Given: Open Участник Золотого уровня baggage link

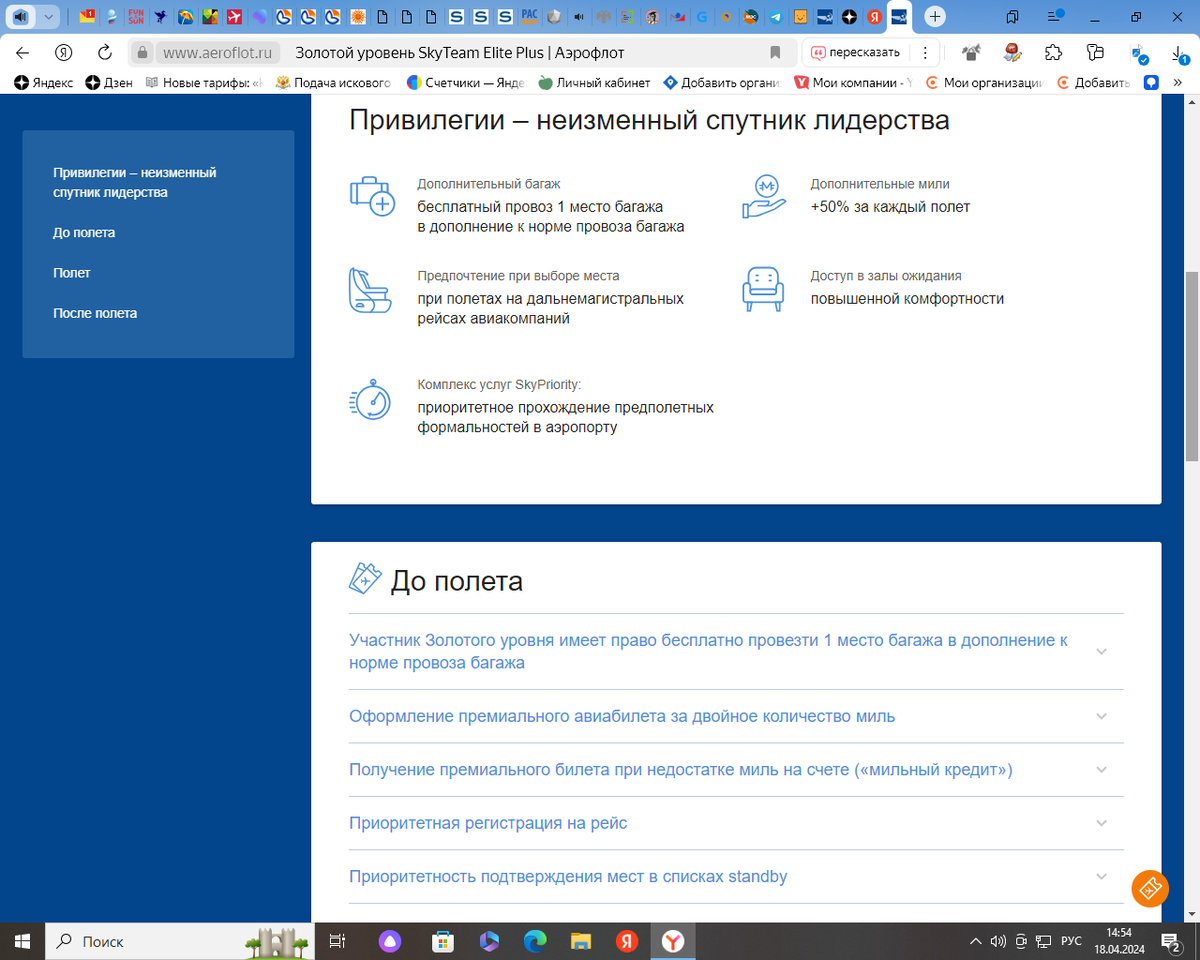Looking at the screenshot, I should point(708,651).
